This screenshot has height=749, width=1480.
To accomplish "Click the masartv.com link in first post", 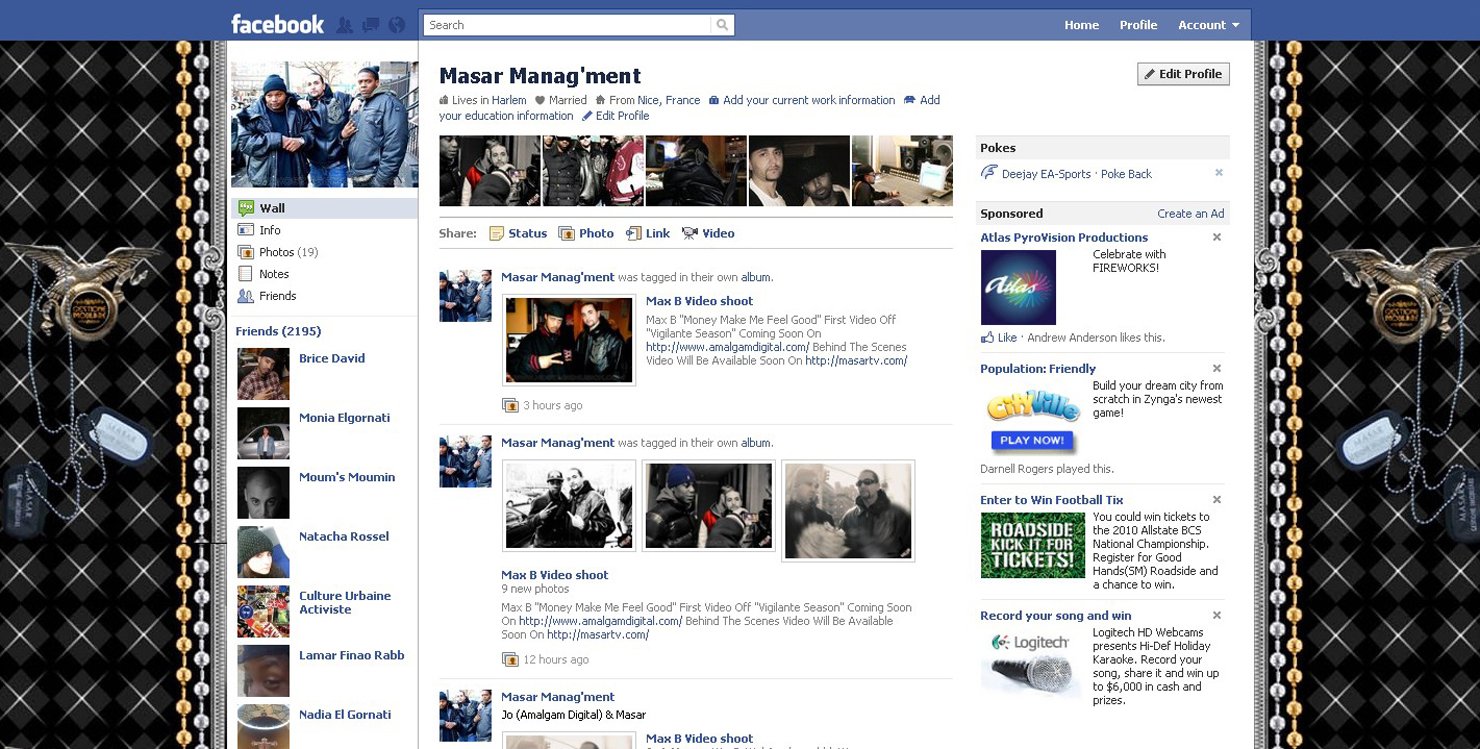I will tap(856, 361).
